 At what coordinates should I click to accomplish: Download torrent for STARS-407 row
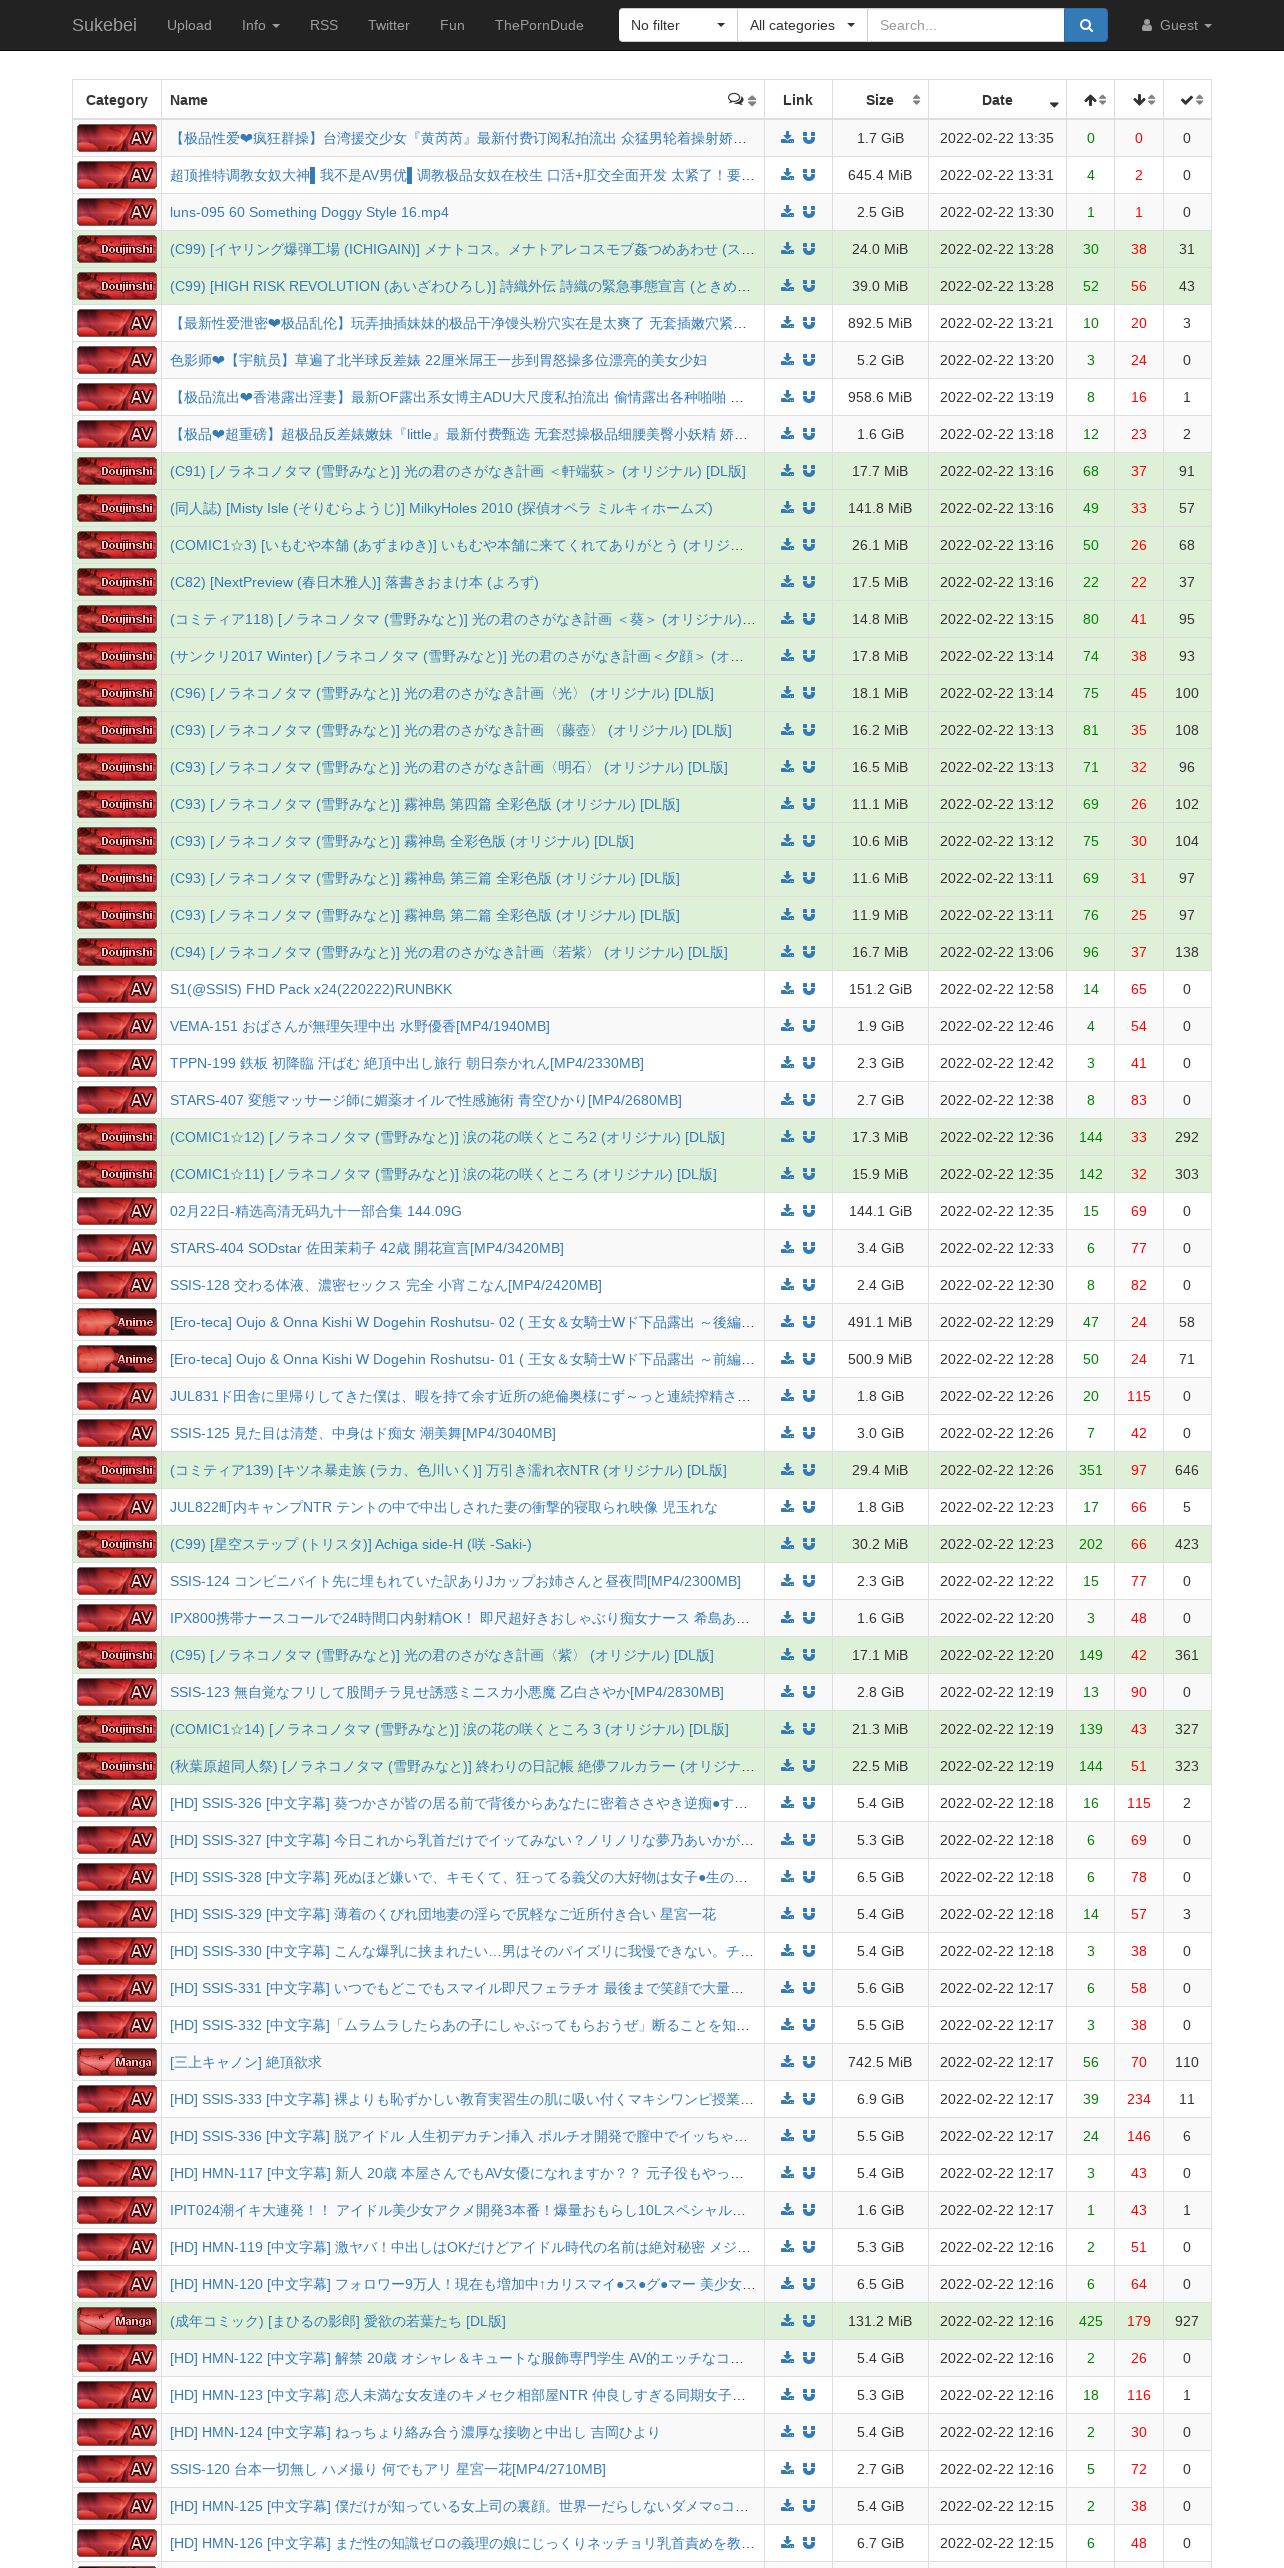click(787, 1100)
